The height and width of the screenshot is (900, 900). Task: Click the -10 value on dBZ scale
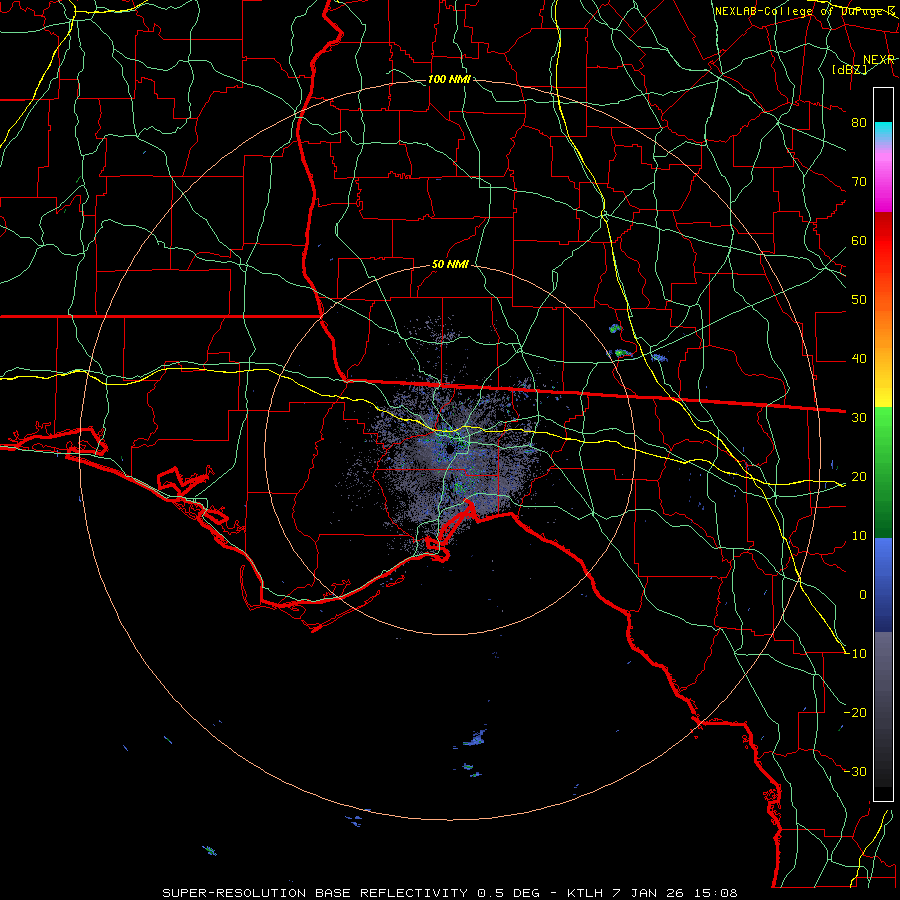click(x=855, y=654)
